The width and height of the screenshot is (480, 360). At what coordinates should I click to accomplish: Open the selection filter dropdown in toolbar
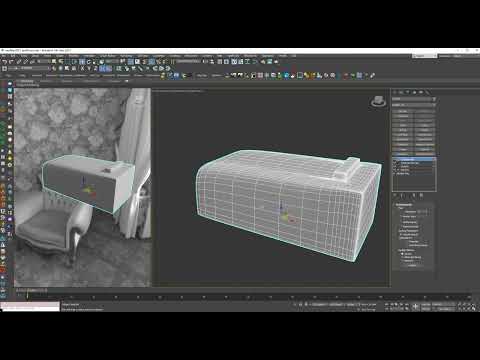(44, 62)
